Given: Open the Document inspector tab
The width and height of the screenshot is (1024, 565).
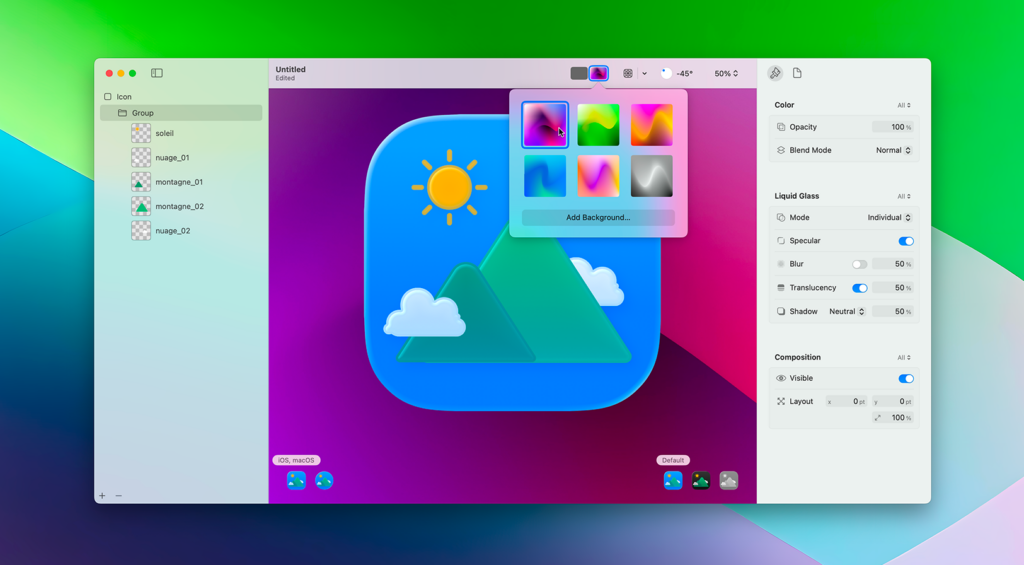Looking at the screenshot, I should 797,73.
